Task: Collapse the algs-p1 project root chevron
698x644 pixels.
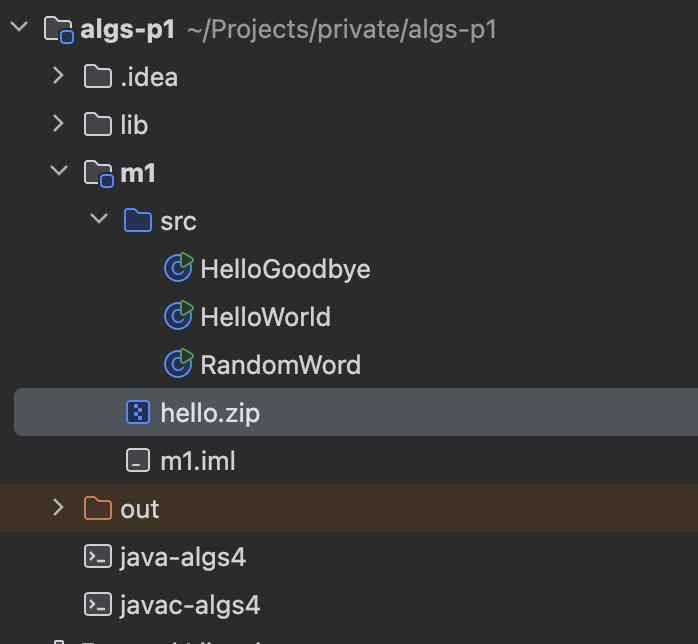Action: pos(19,27)
